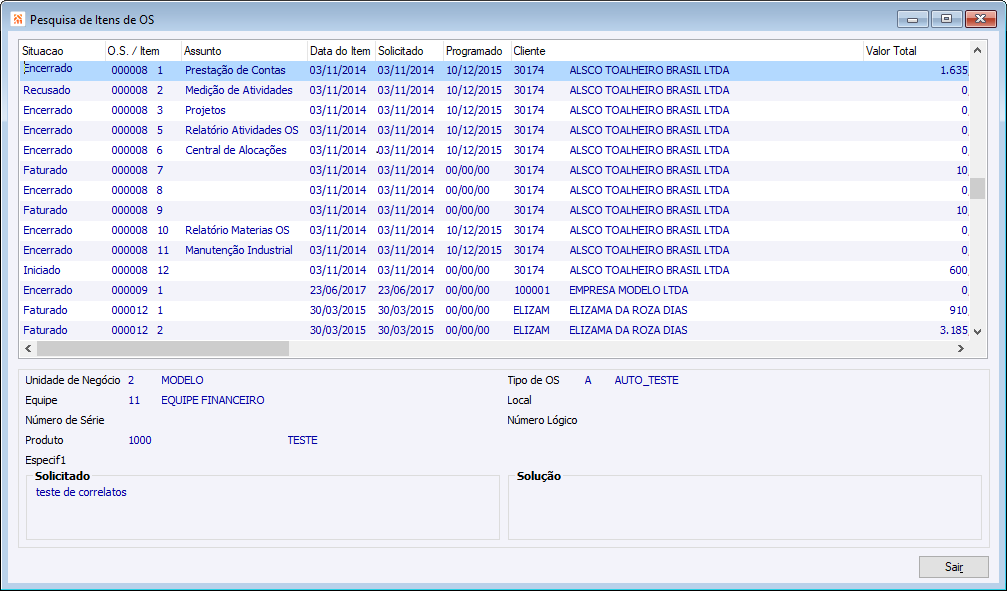Click the Produto code 1000

pos(140,440)
